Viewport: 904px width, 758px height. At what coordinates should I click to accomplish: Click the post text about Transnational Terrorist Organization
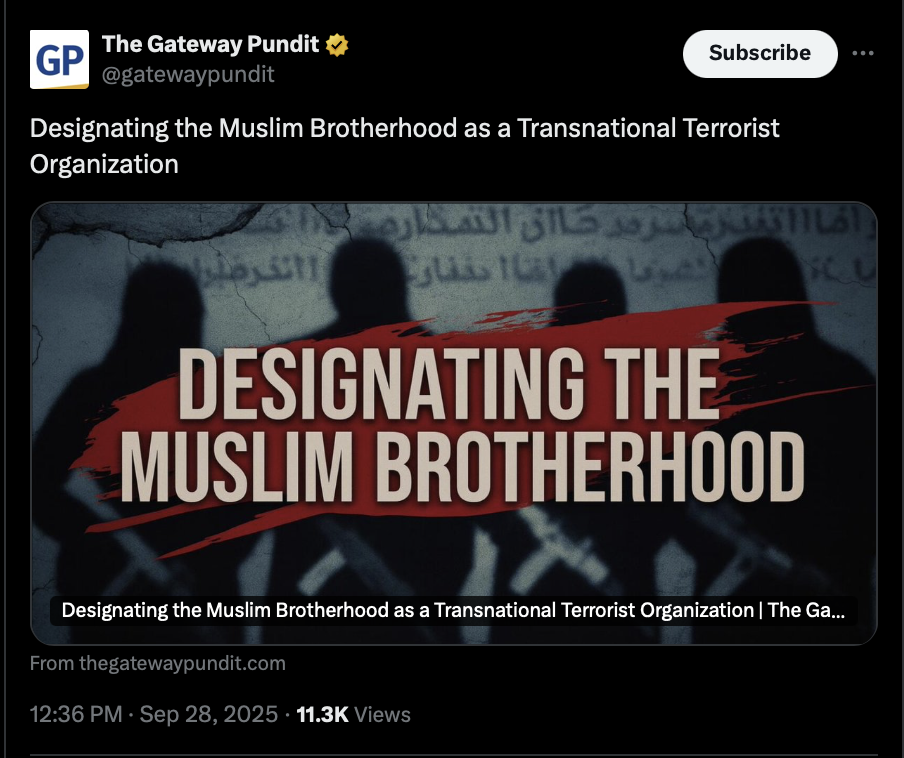click(404, 146)
